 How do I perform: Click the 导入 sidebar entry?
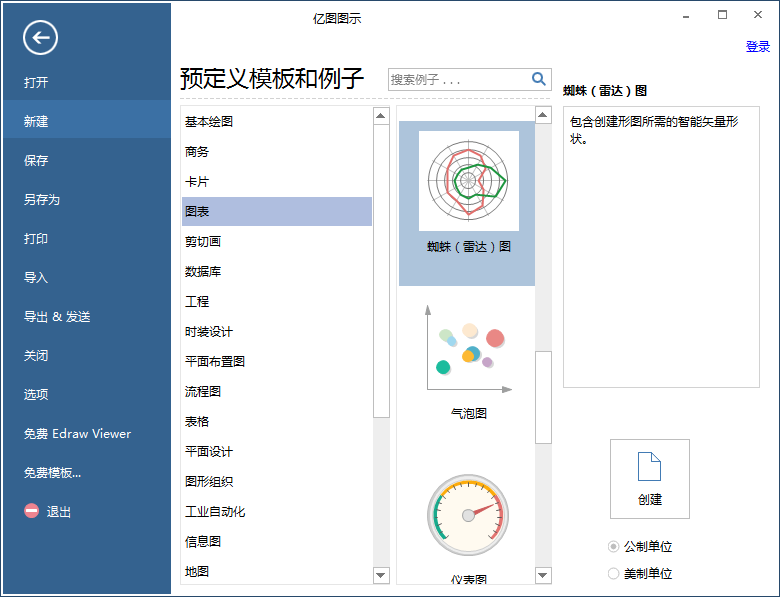click(36, 277)
